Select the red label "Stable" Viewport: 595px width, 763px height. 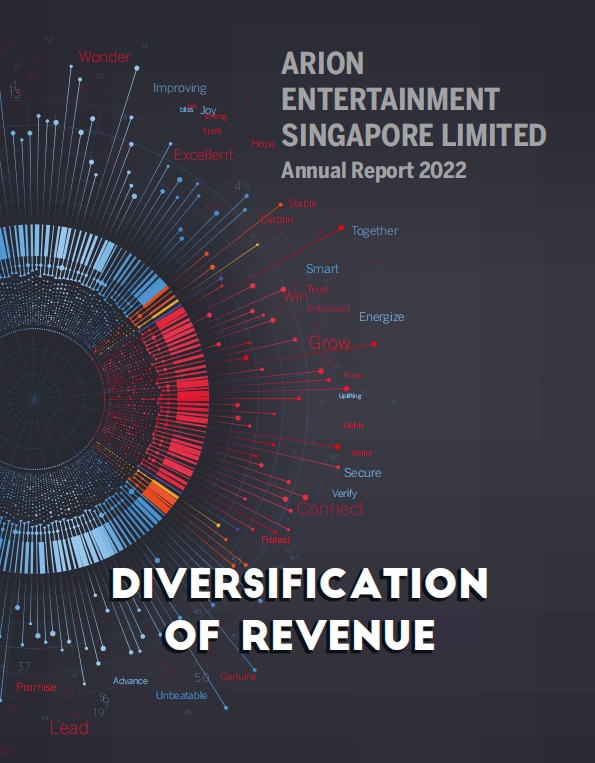pyautogui.click(x=302, y=203)
